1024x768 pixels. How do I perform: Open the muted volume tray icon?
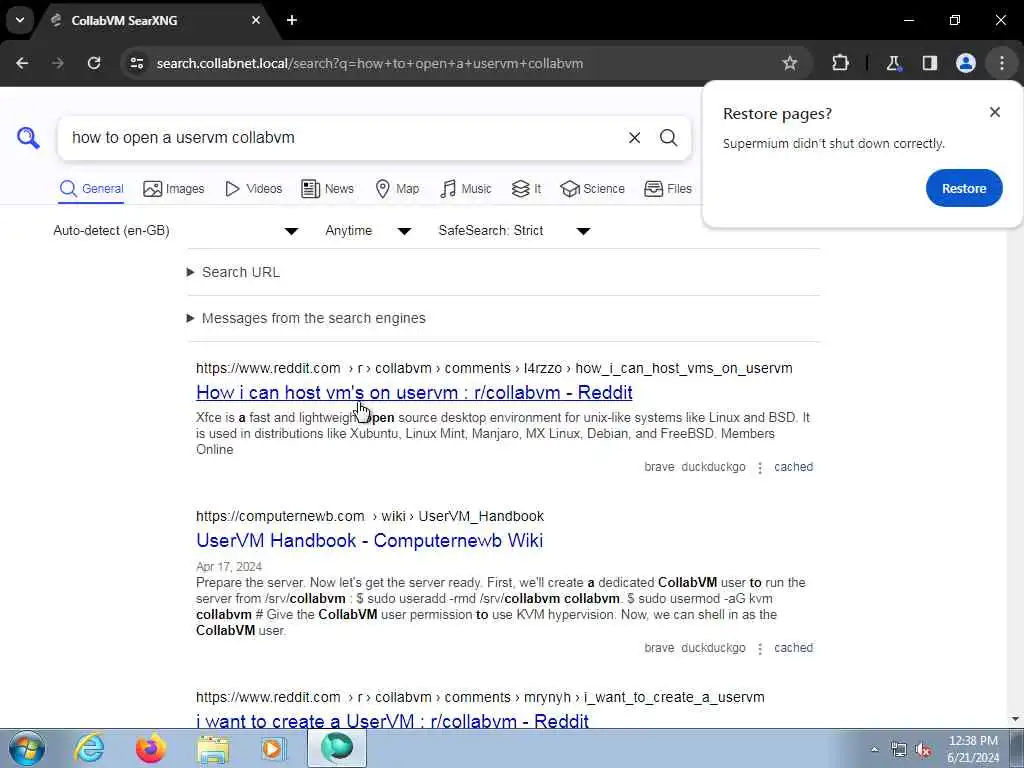tap(923, 750)
